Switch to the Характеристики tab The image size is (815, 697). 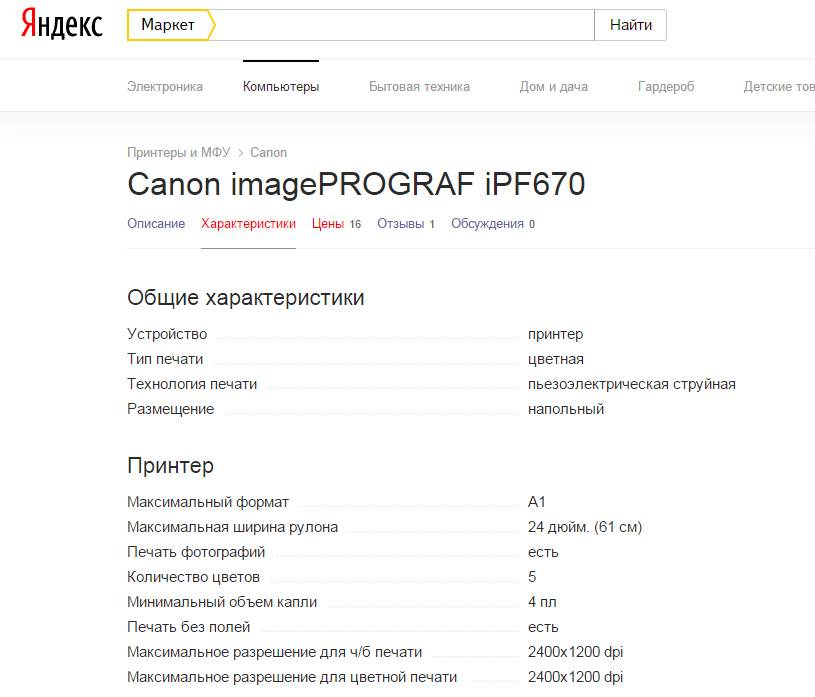tap(248, 223)
